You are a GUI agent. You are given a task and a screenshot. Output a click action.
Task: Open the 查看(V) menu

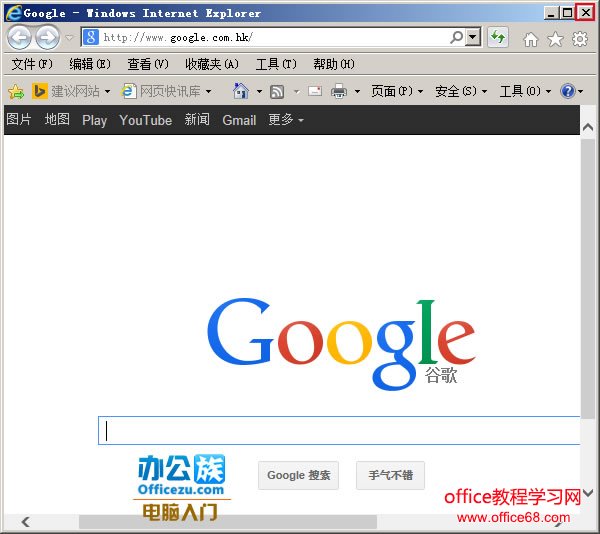coord(148,64)
